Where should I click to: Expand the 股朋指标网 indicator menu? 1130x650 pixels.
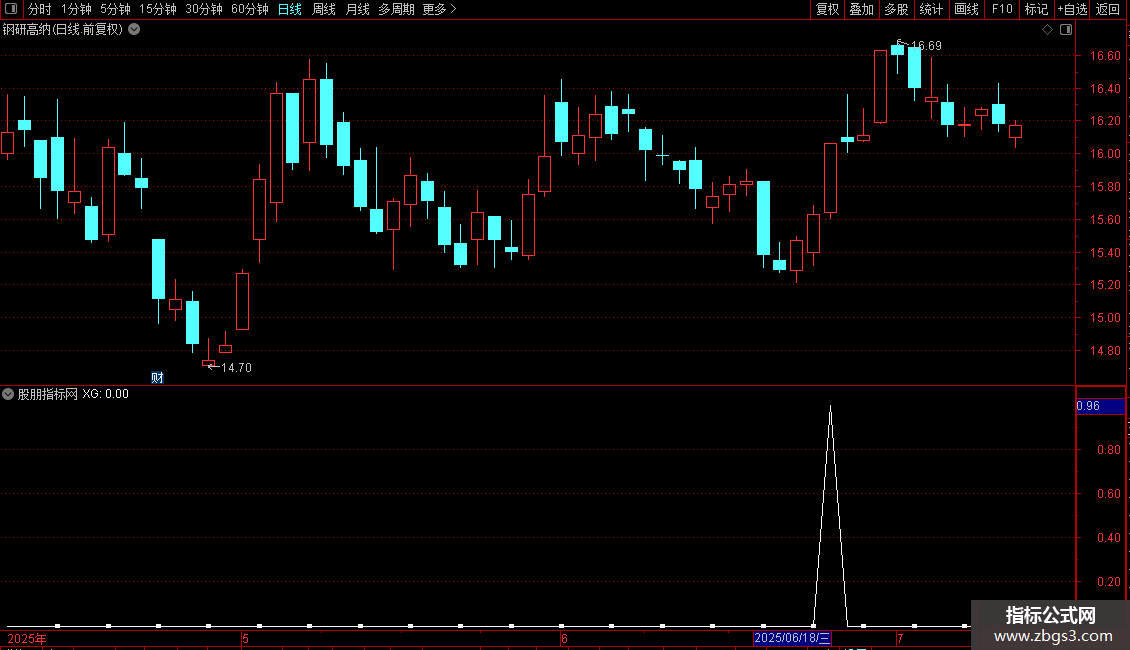(x=8, y=394)
